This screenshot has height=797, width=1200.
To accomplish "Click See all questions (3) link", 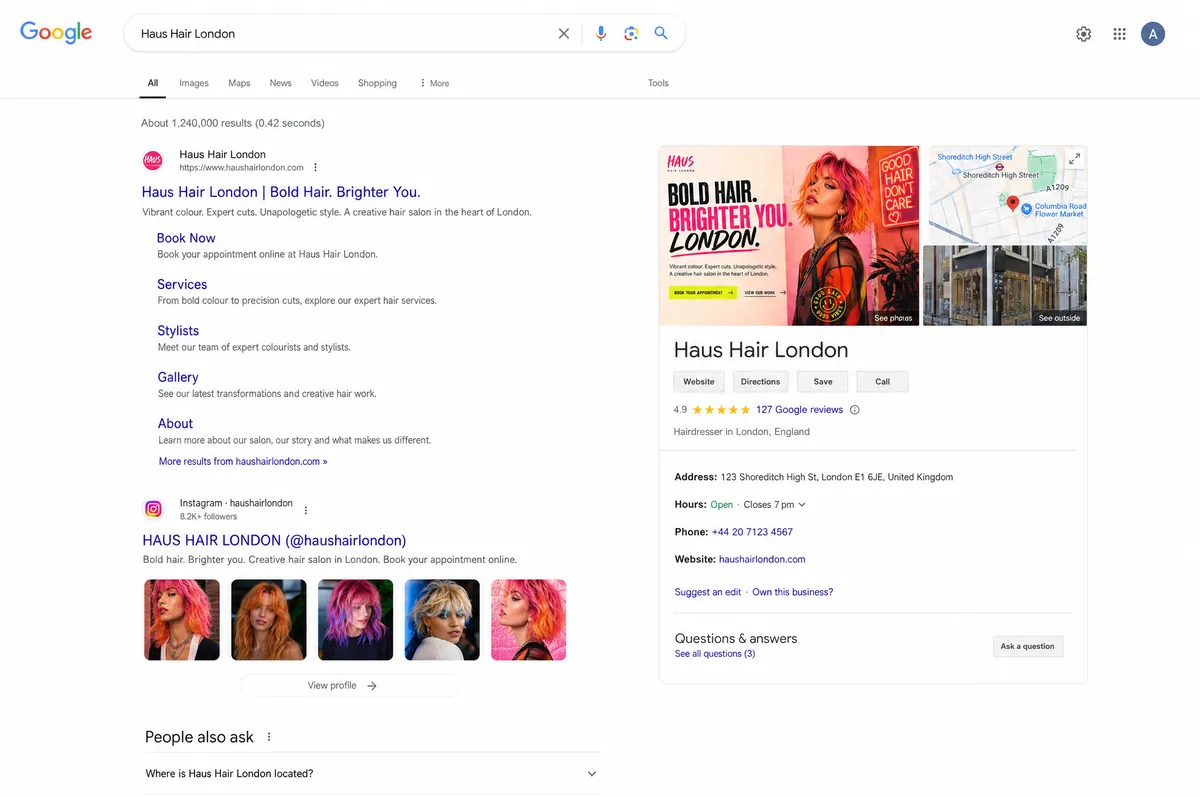I will 715,654.
